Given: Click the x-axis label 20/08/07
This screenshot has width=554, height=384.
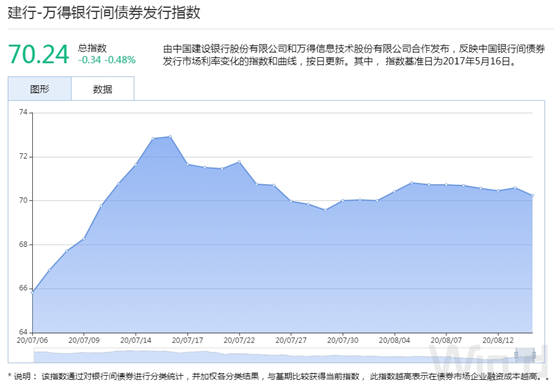Looking at the screenshot, I should pyautogui.click(x=446, y=341).
